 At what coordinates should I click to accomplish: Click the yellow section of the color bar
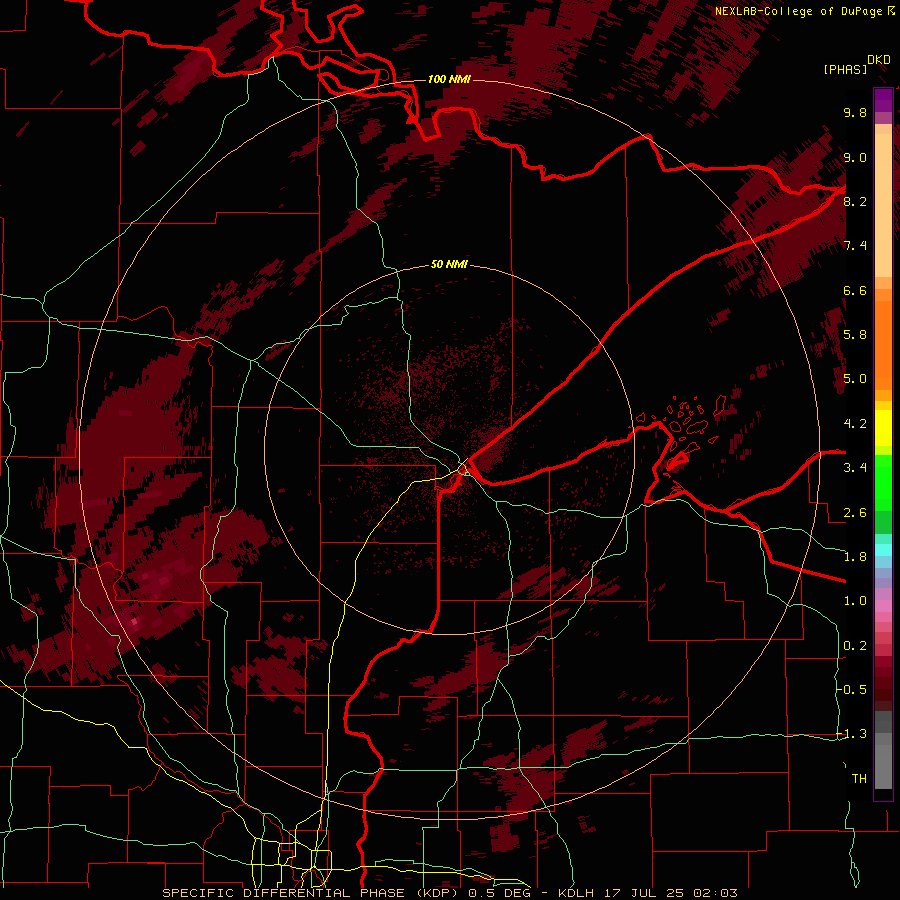pyautogui.click(x=883, y=428)
